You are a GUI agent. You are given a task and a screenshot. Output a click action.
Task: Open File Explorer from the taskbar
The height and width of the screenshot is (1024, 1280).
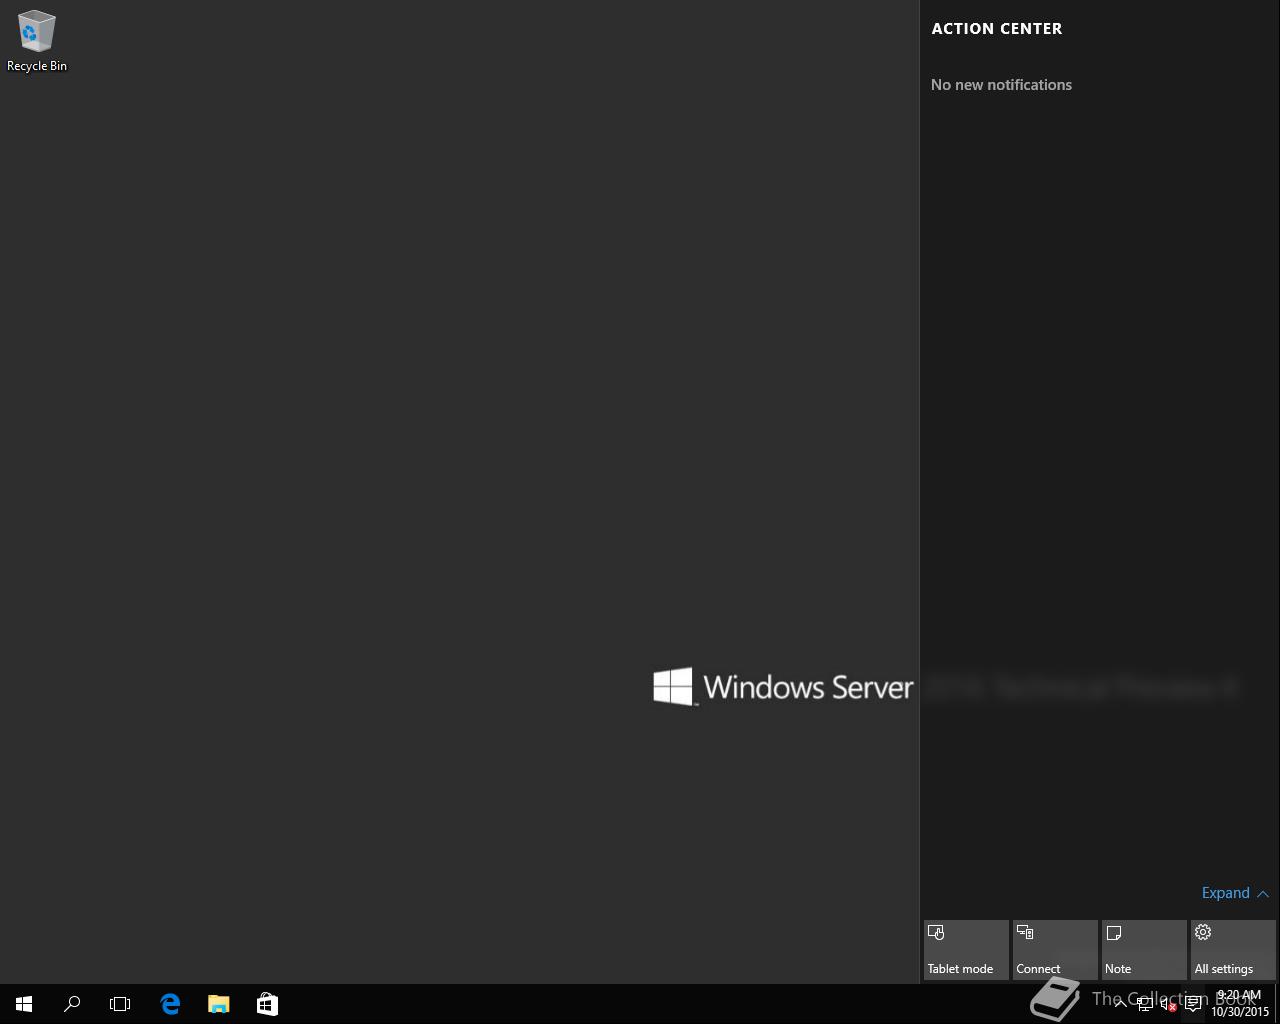tap(218, 1004)
